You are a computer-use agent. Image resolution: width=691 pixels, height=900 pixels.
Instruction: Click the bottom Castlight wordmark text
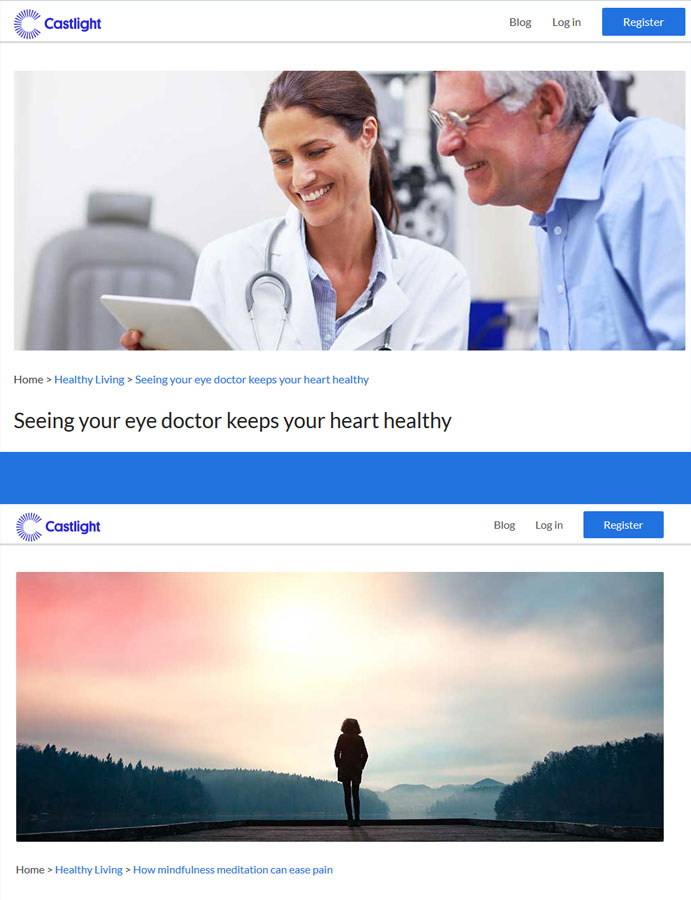tap(73, 526)
